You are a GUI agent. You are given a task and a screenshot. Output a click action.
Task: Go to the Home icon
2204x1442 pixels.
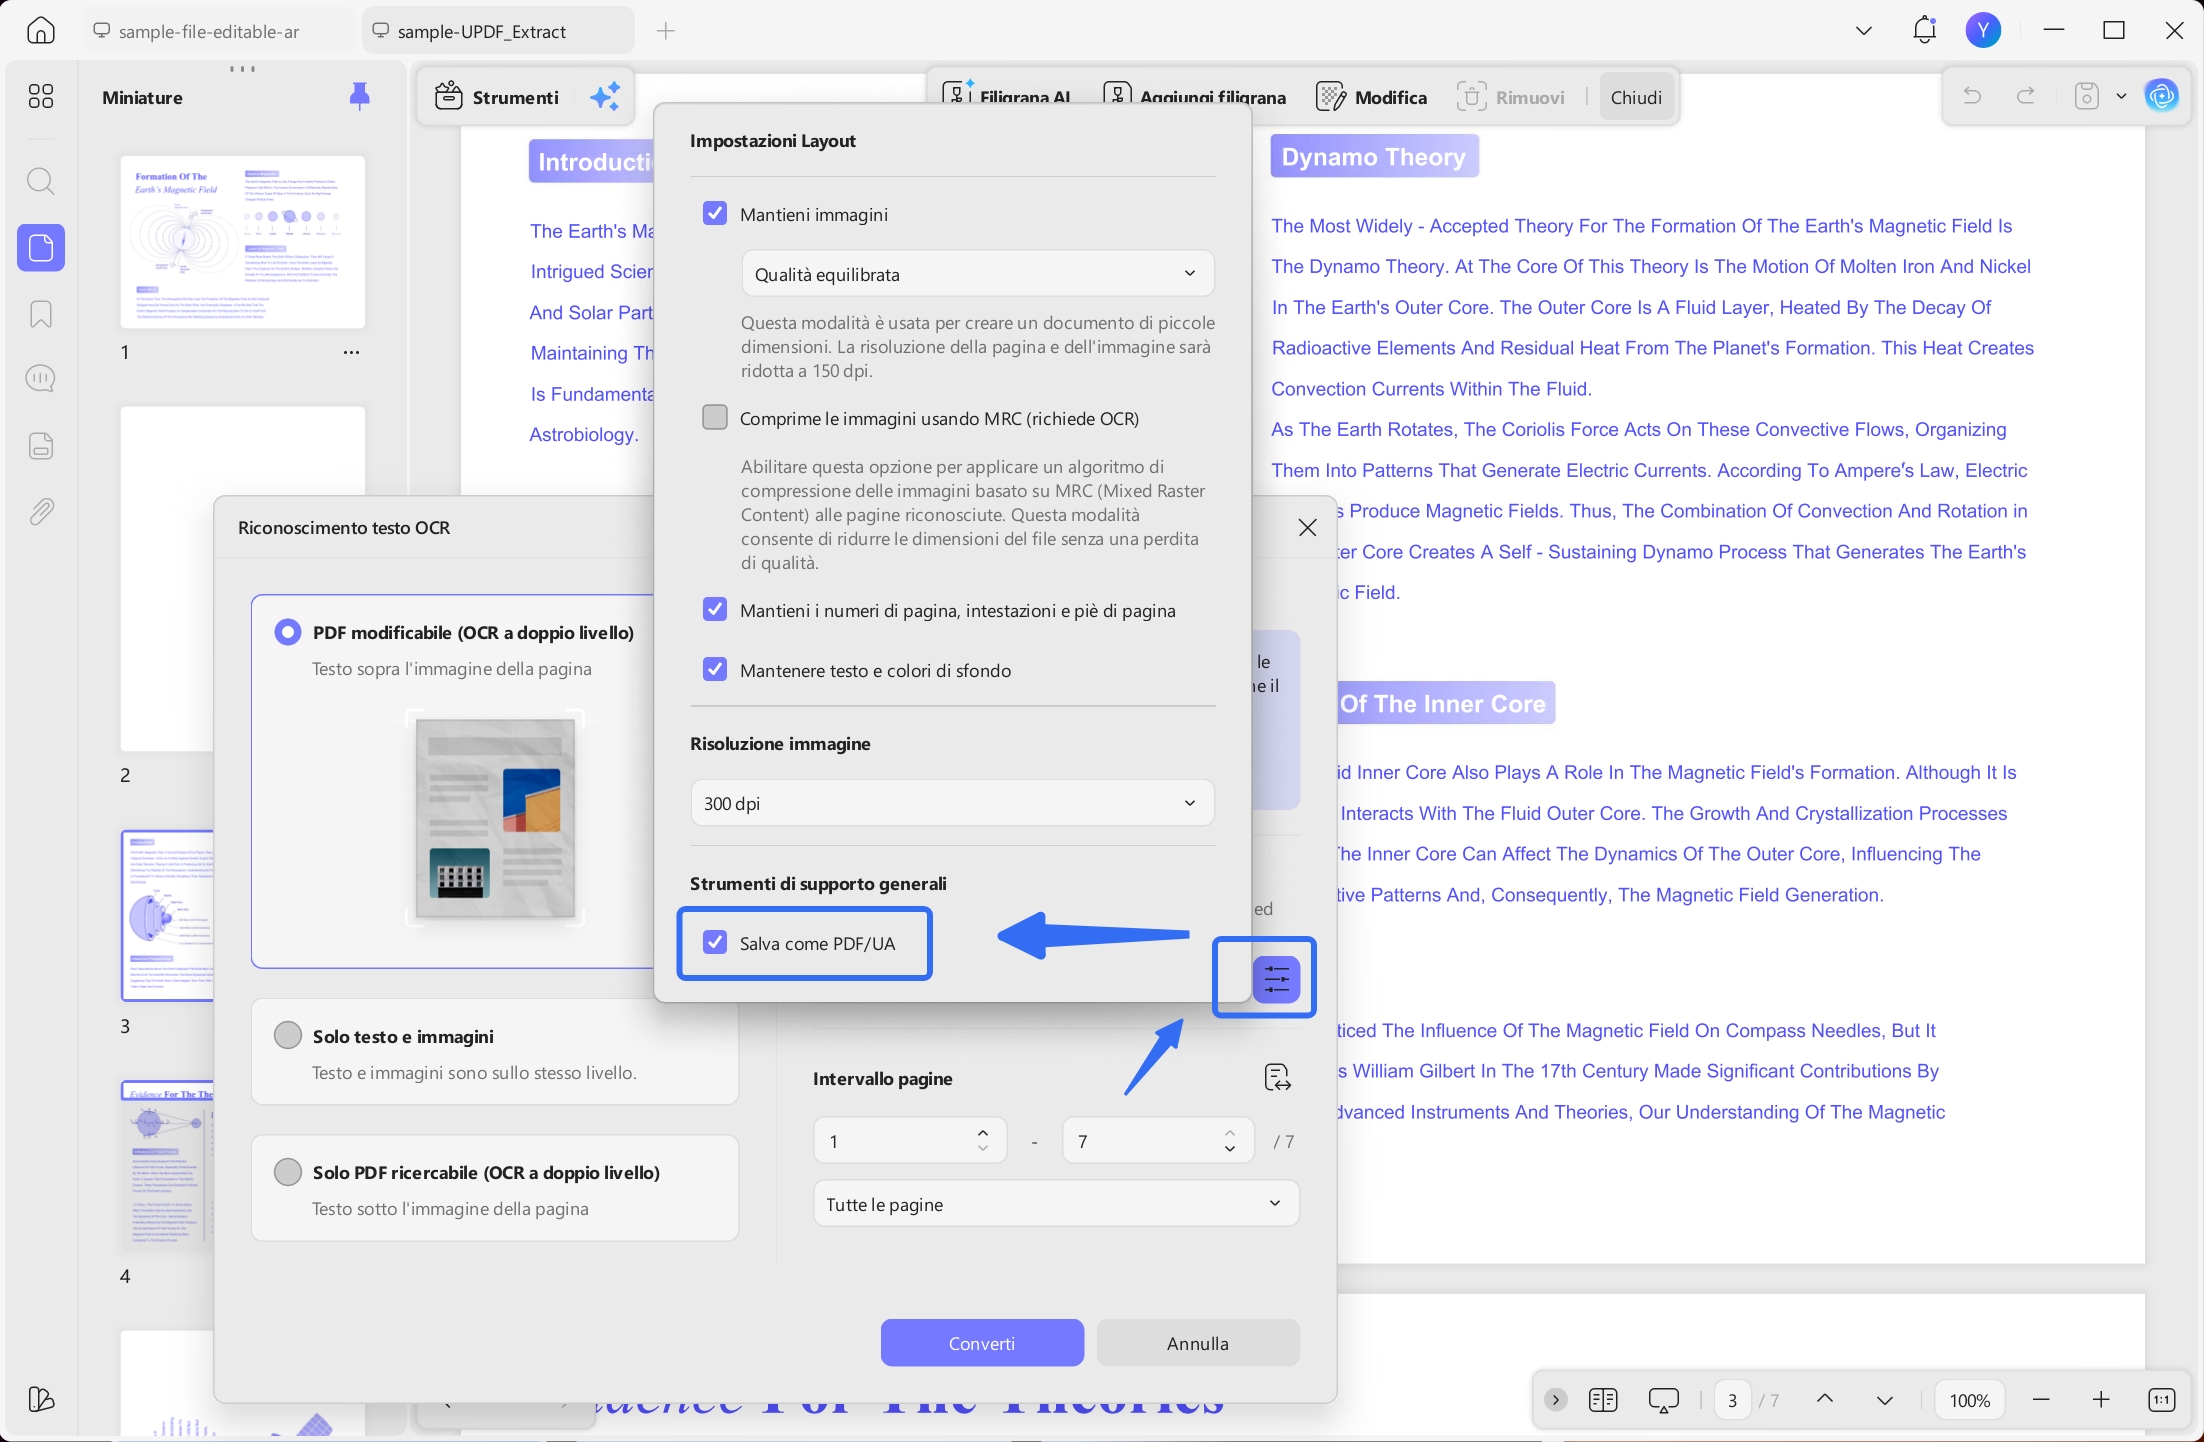coord(41,31)
